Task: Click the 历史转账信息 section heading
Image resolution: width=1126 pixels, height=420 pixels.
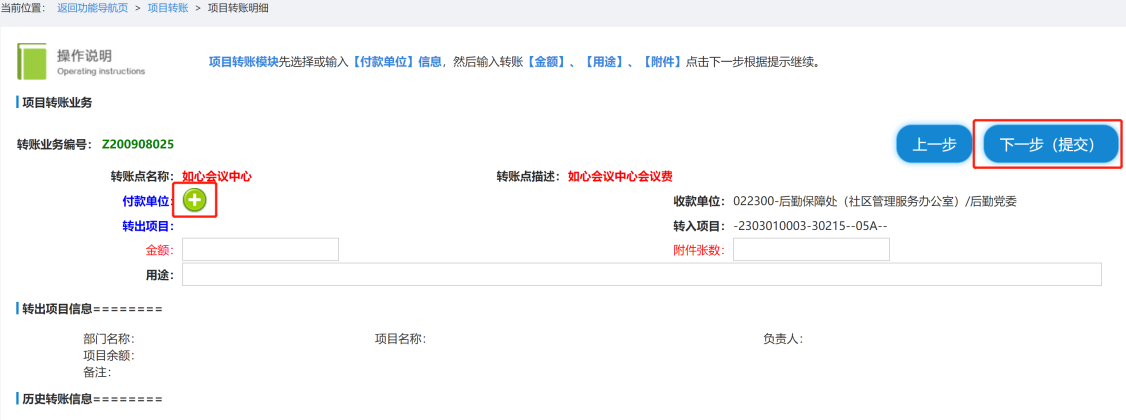Action: tap(91, 399)
